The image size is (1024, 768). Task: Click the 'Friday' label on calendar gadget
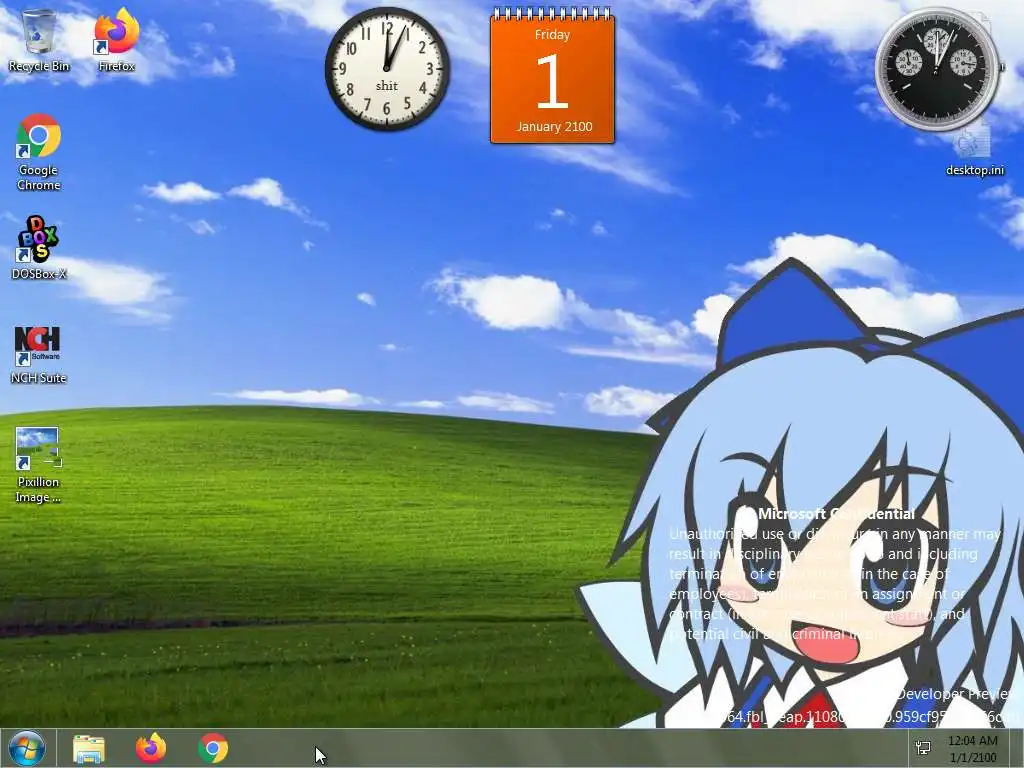tap(552, 35)
